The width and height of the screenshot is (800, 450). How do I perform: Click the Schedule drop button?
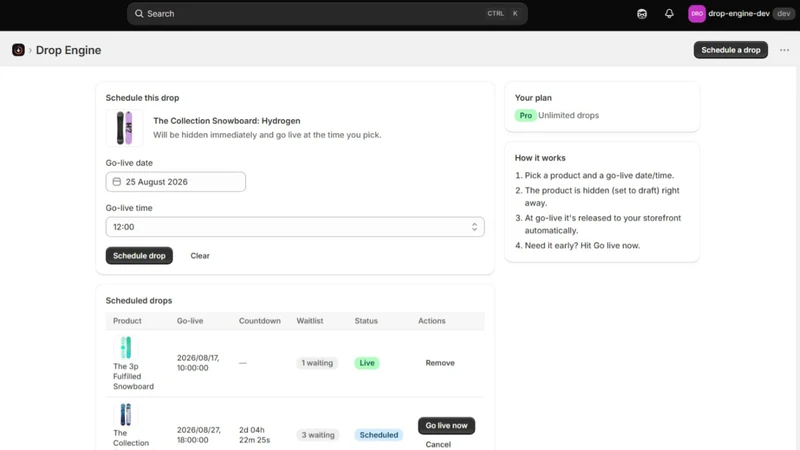(x=139, y=256)
